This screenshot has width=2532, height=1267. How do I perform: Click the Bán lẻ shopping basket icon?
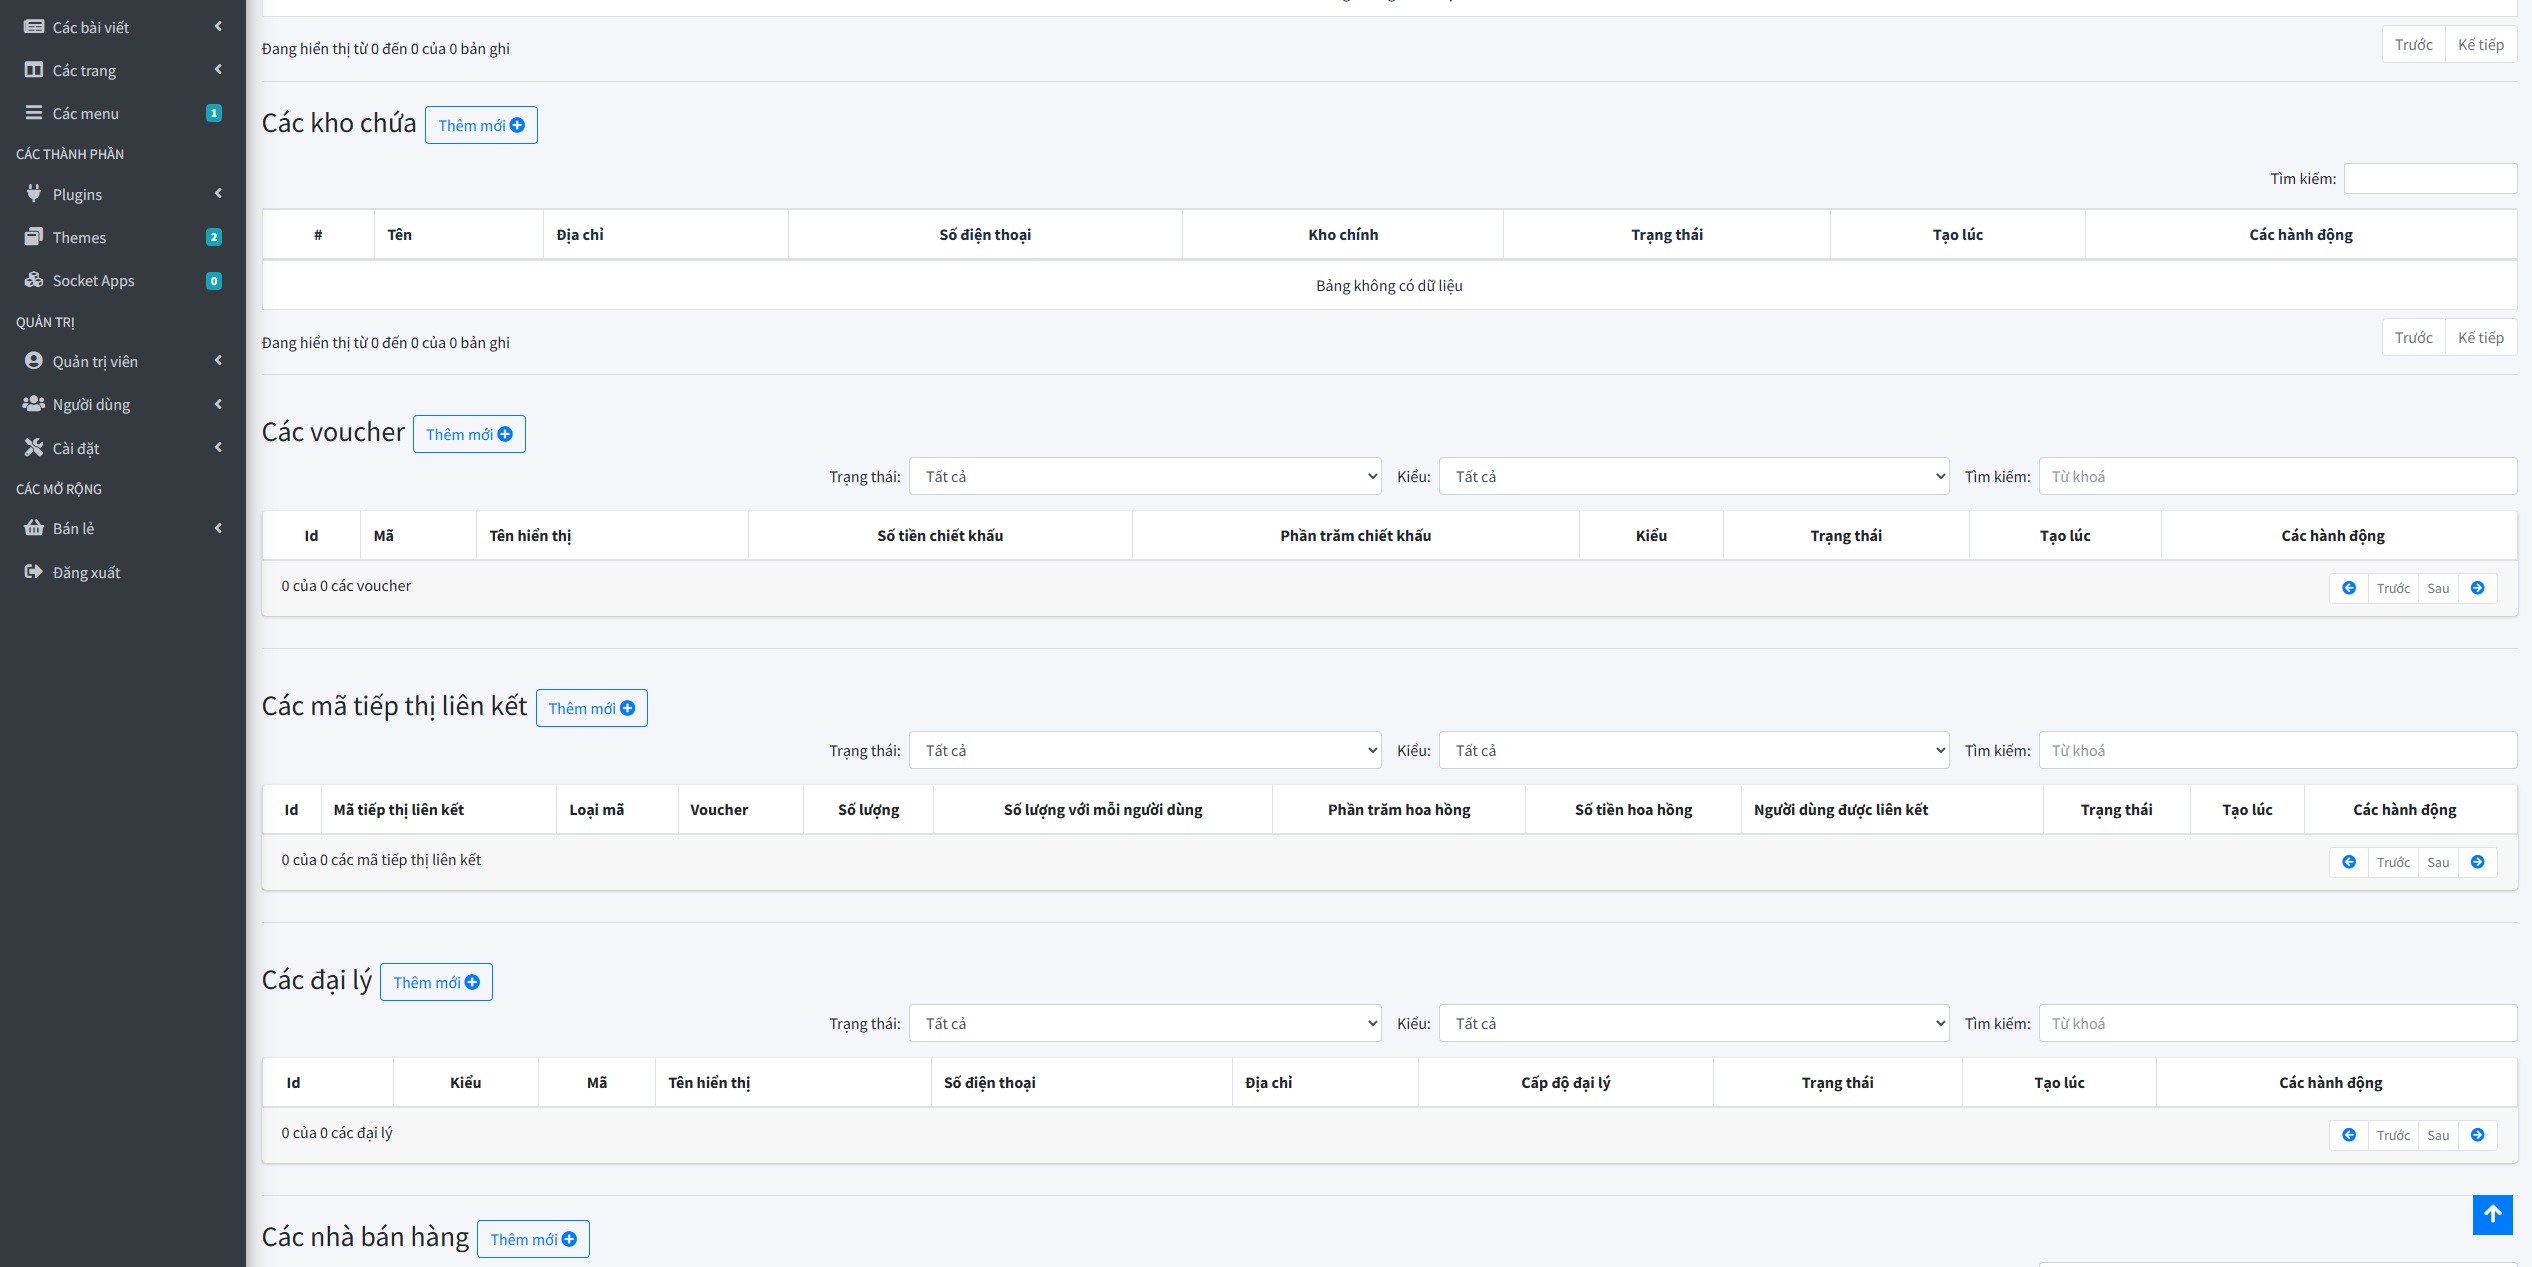click(x=34, y=528)
